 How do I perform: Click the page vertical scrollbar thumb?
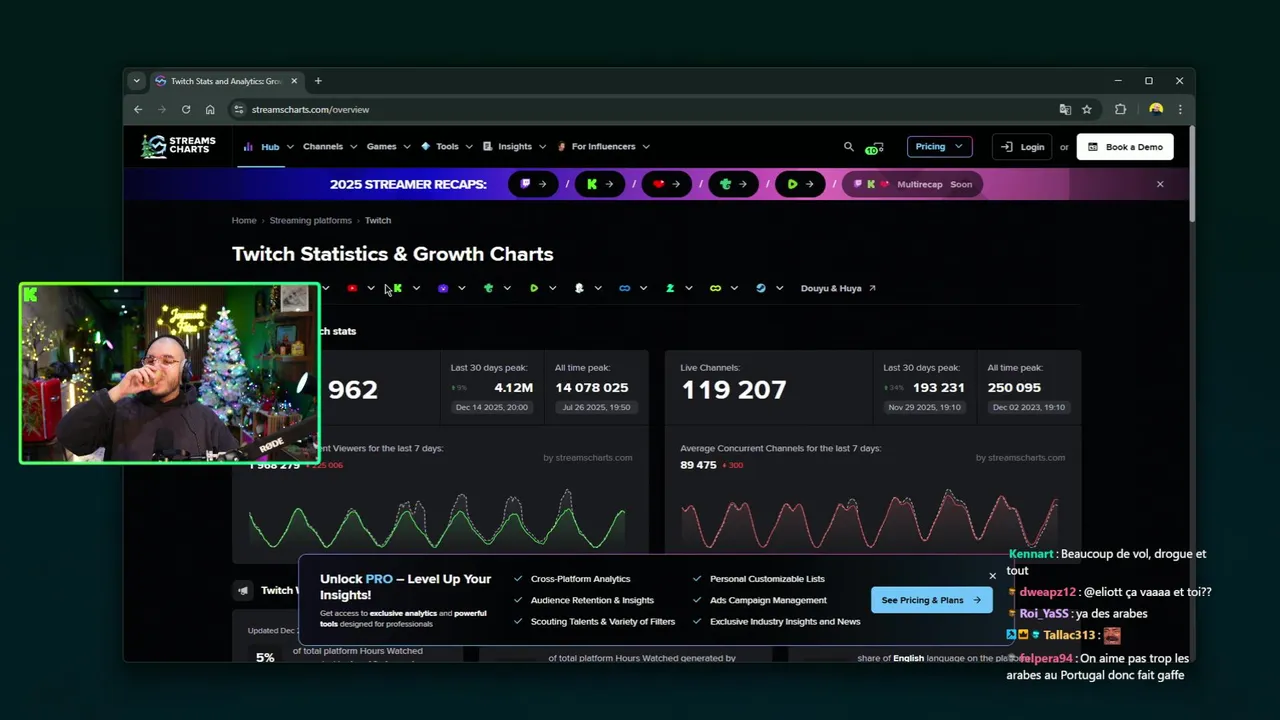1191,175
